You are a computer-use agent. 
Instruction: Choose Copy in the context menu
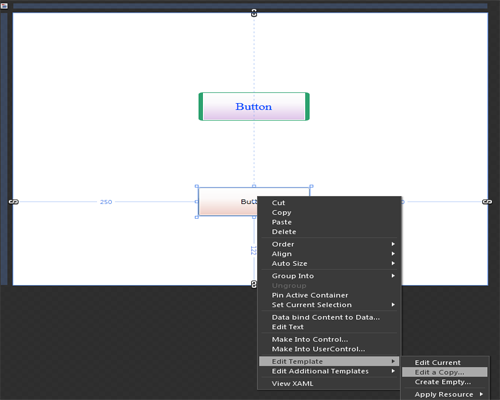pyautogui.click(x=329, y=212)
